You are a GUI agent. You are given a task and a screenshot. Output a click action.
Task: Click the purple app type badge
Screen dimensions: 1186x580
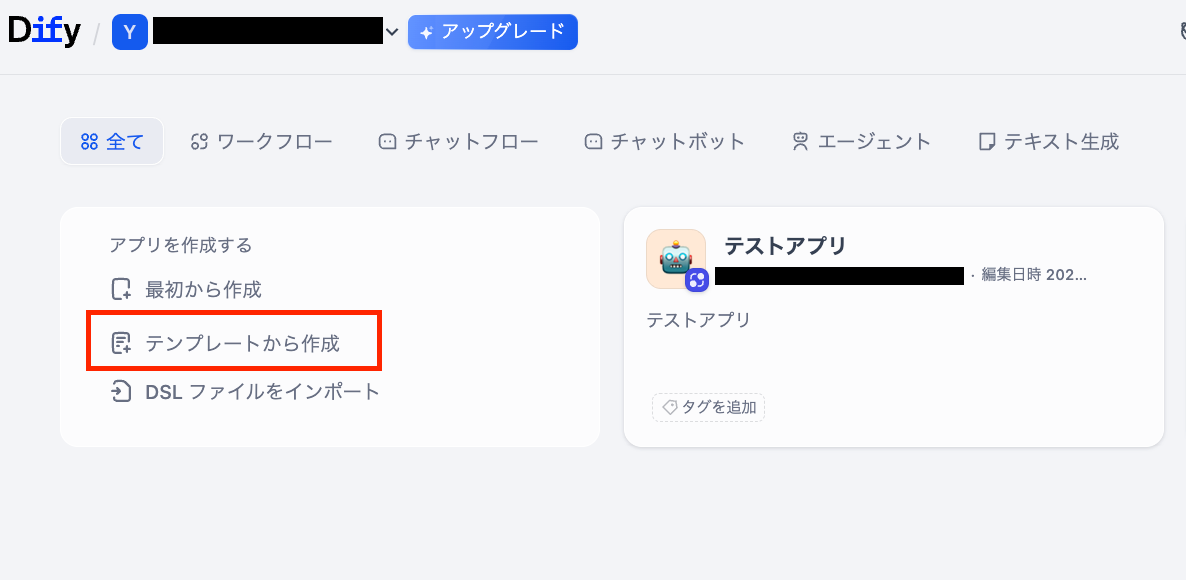pyautogui.click(x=697, y=280)
